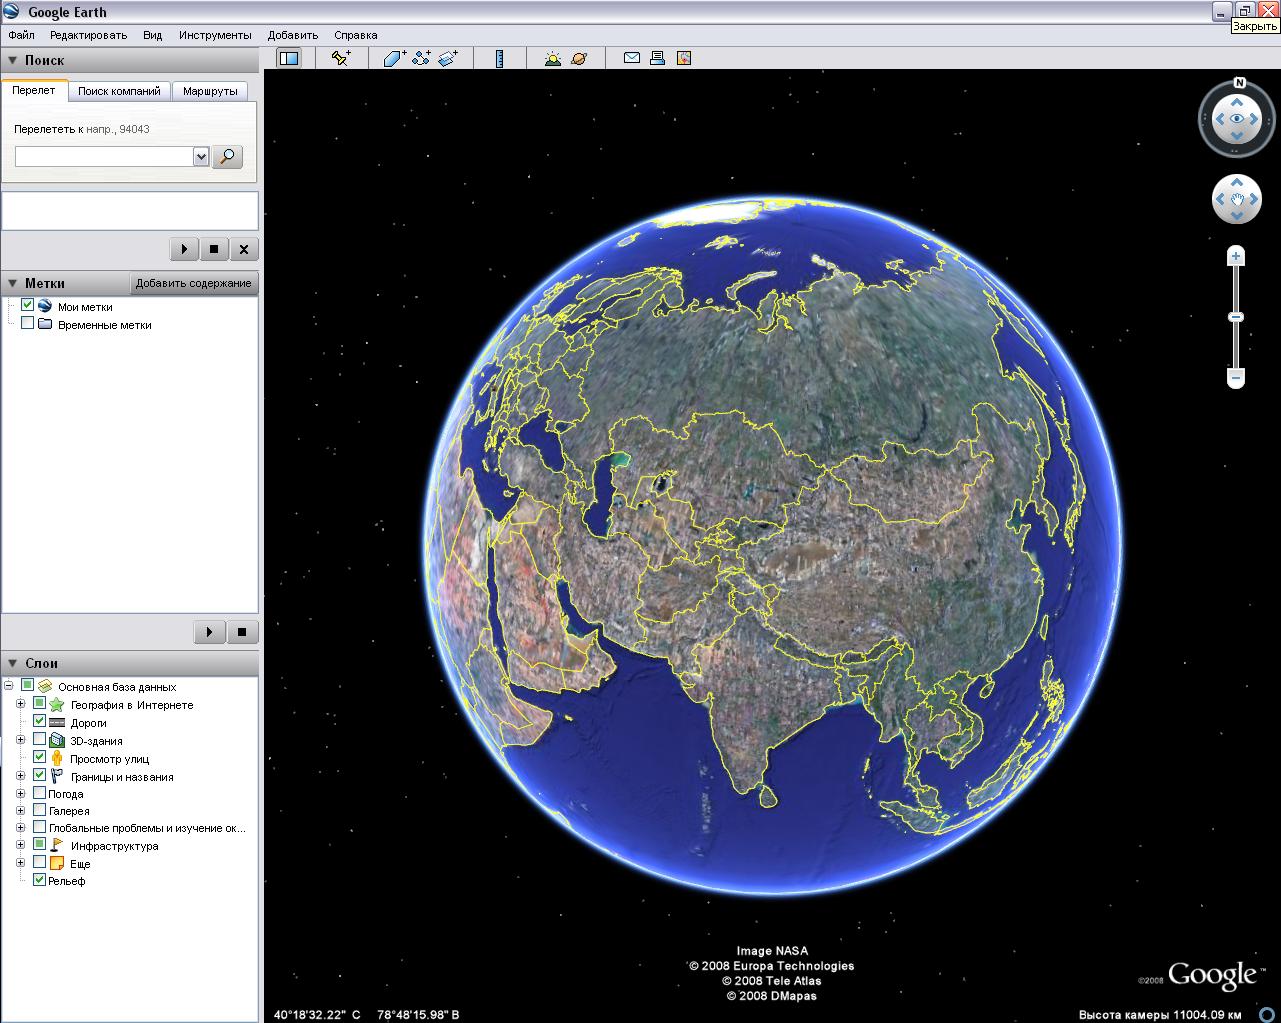Play tour button below the Метки list
This screenshot has height=1023, width=1281.
click(x=209, y=632)
